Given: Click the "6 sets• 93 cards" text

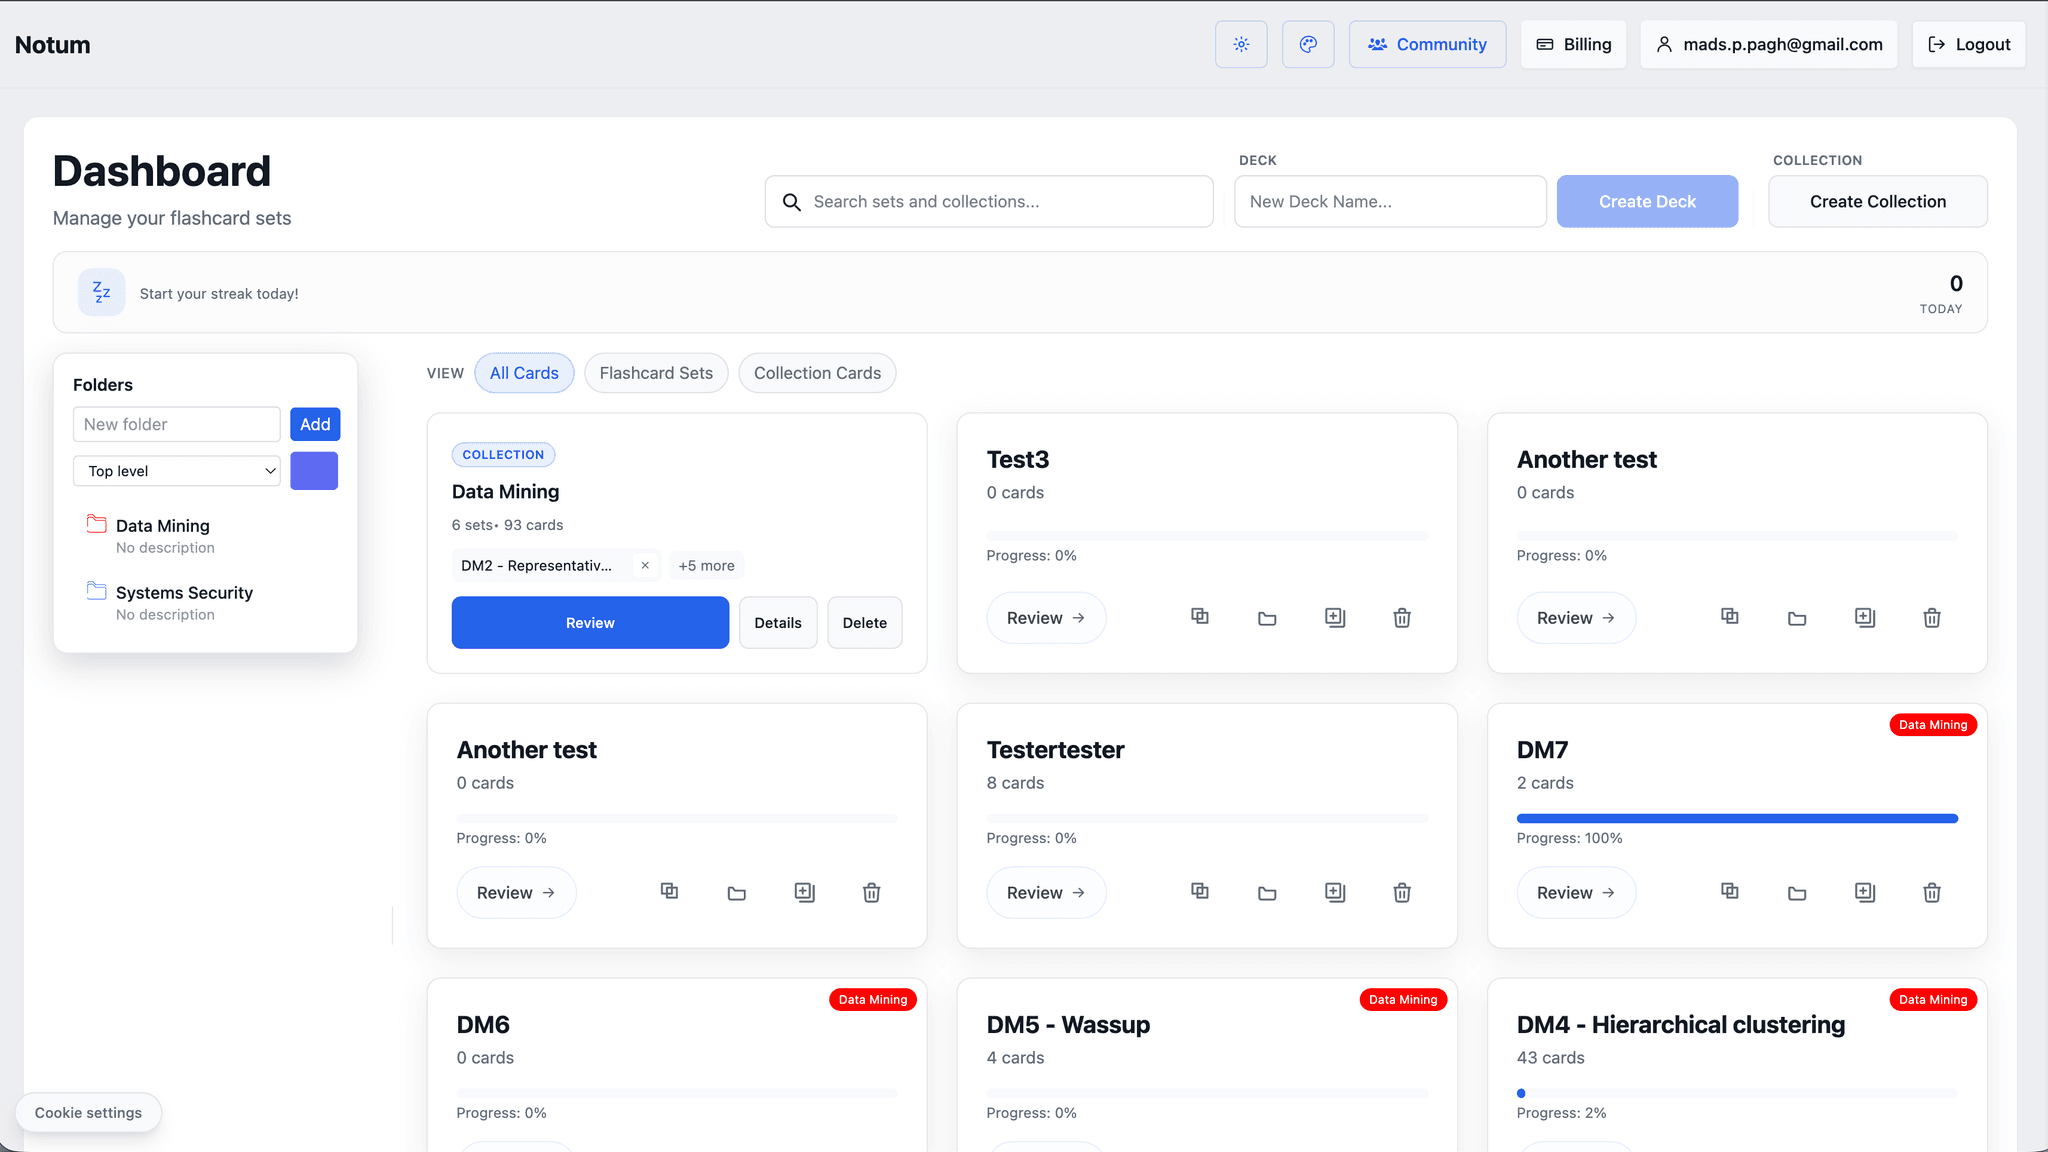Looking at the screenshot, I should click(x=507, y=525).
